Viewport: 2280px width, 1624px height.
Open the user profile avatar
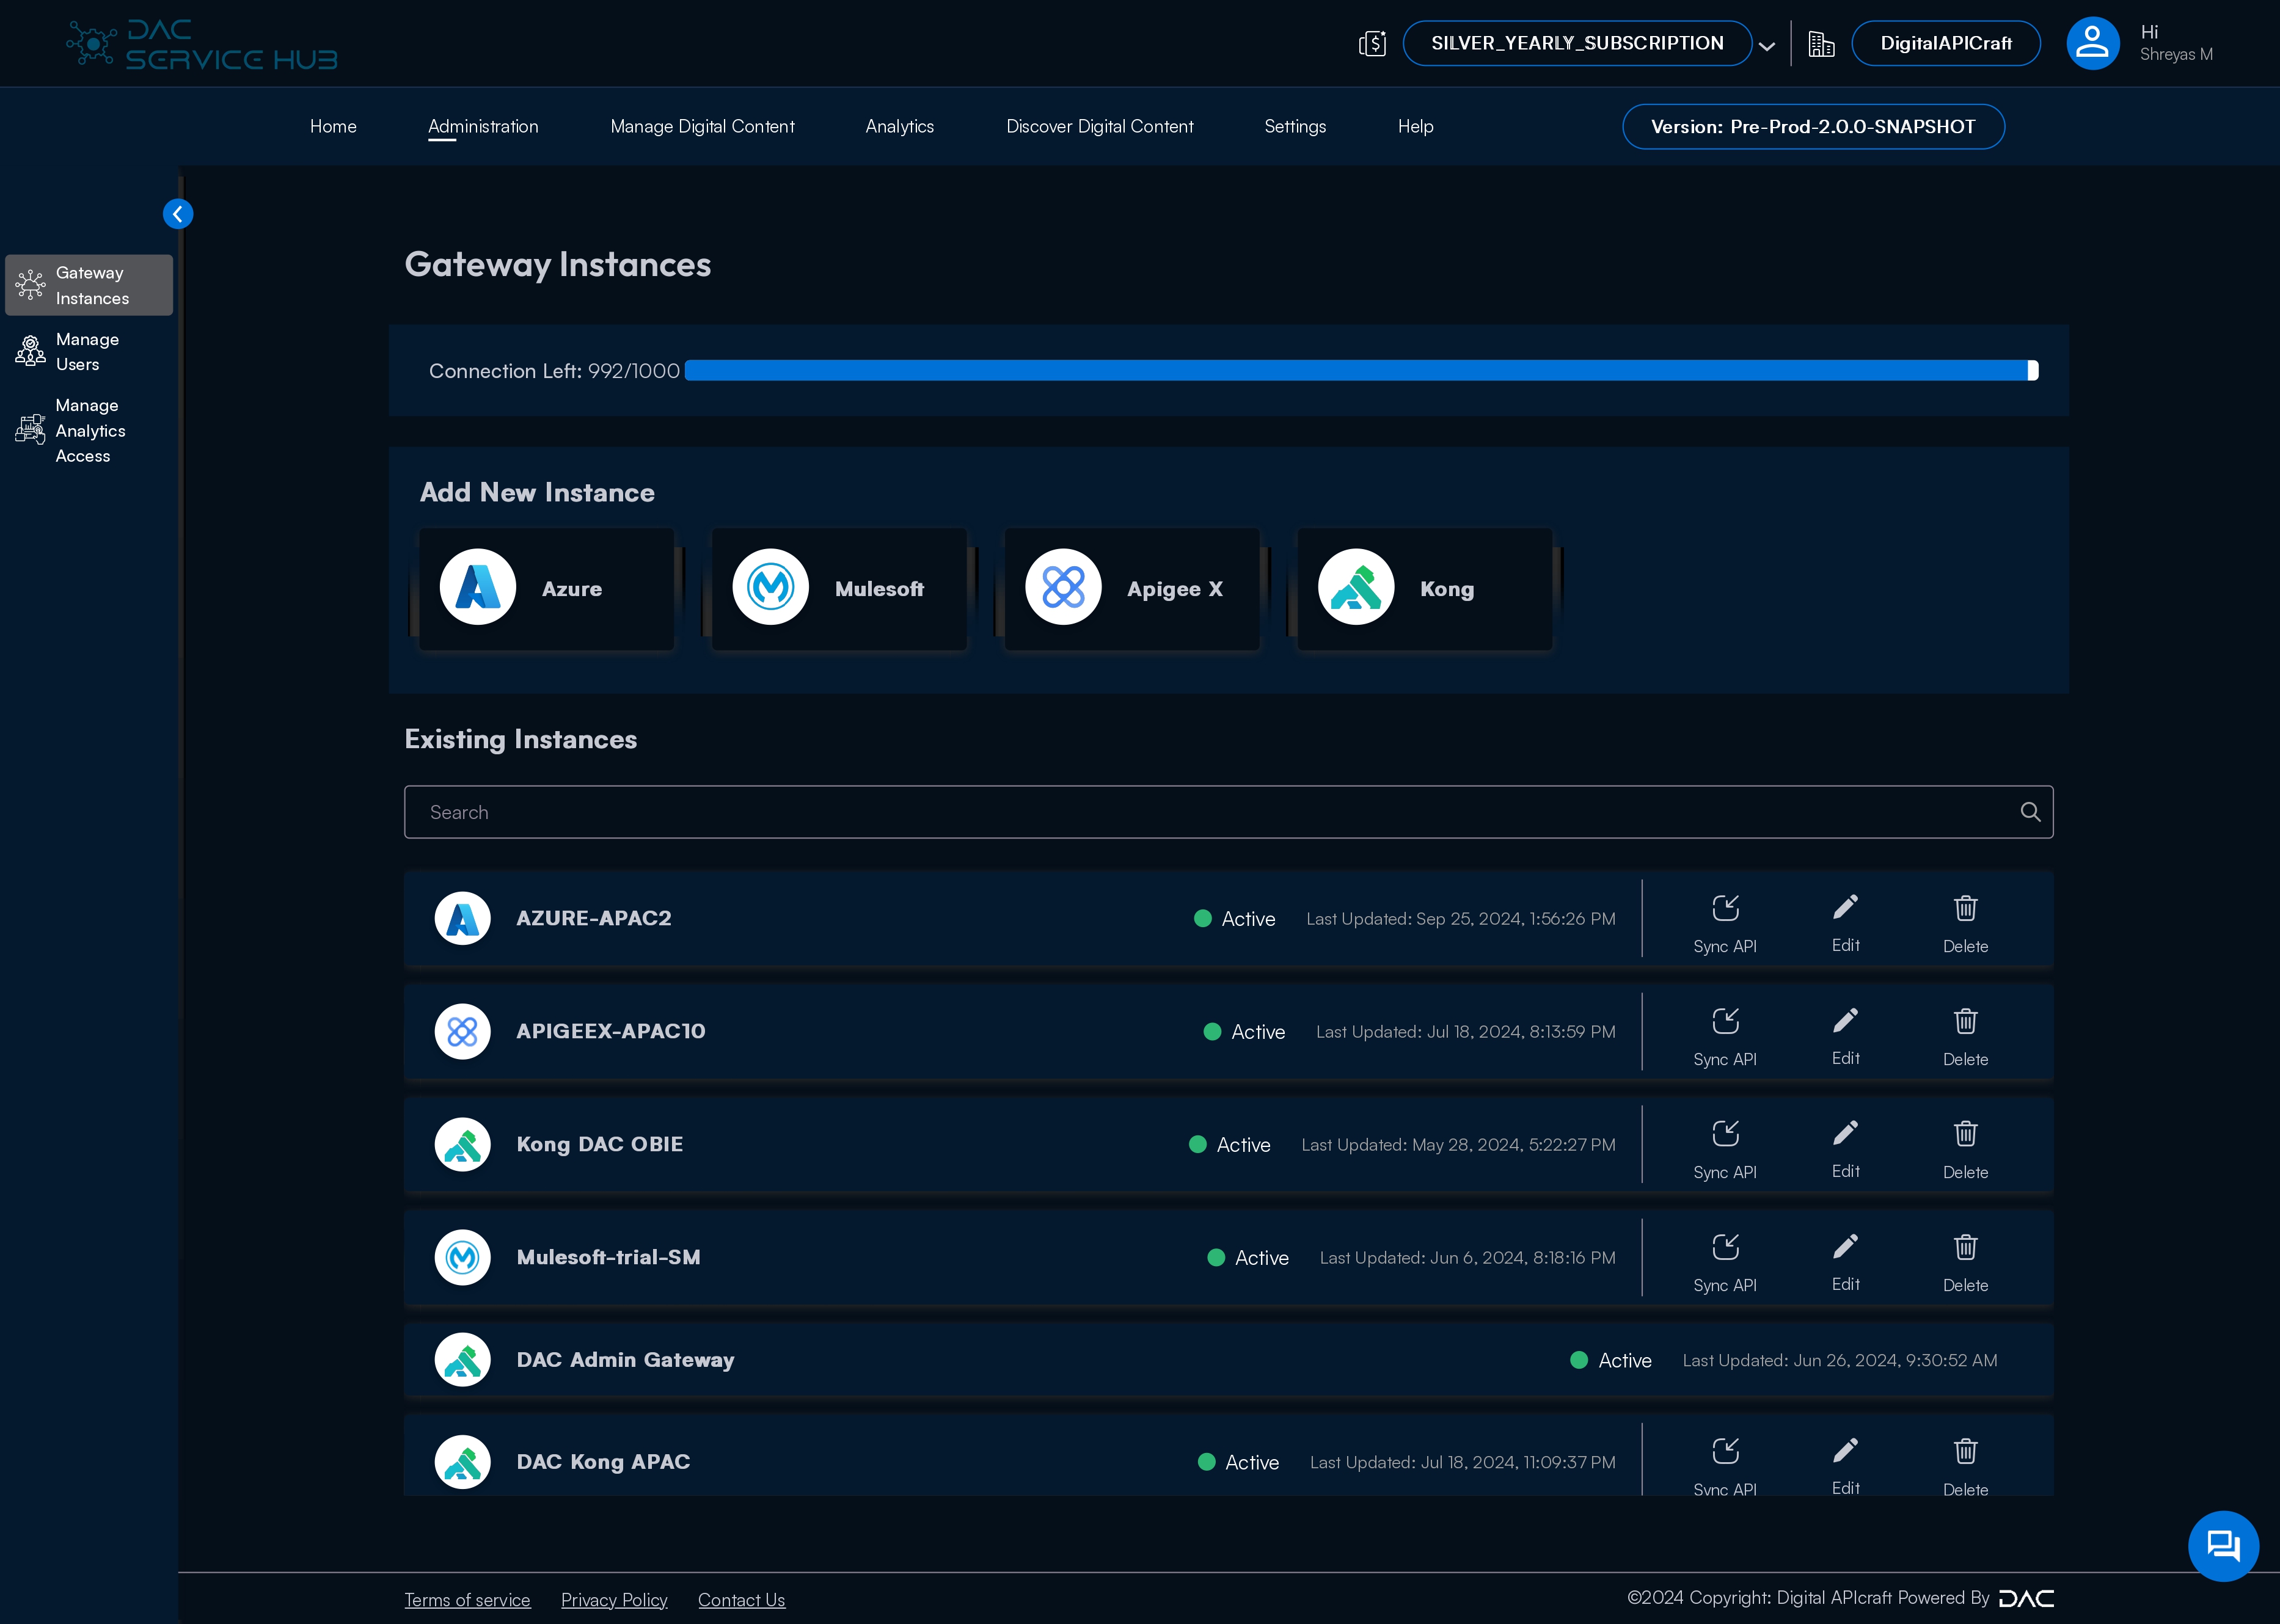[2092, 43]
